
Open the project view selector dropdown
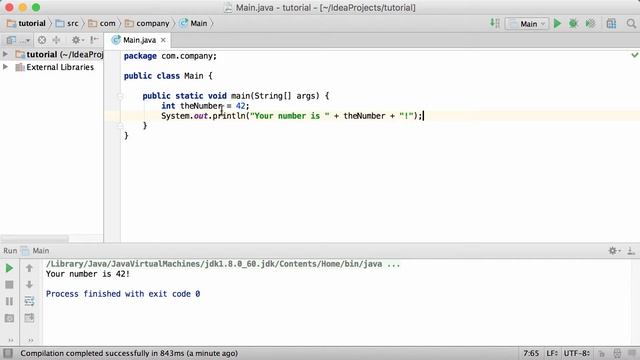click(x=18, y=40)
